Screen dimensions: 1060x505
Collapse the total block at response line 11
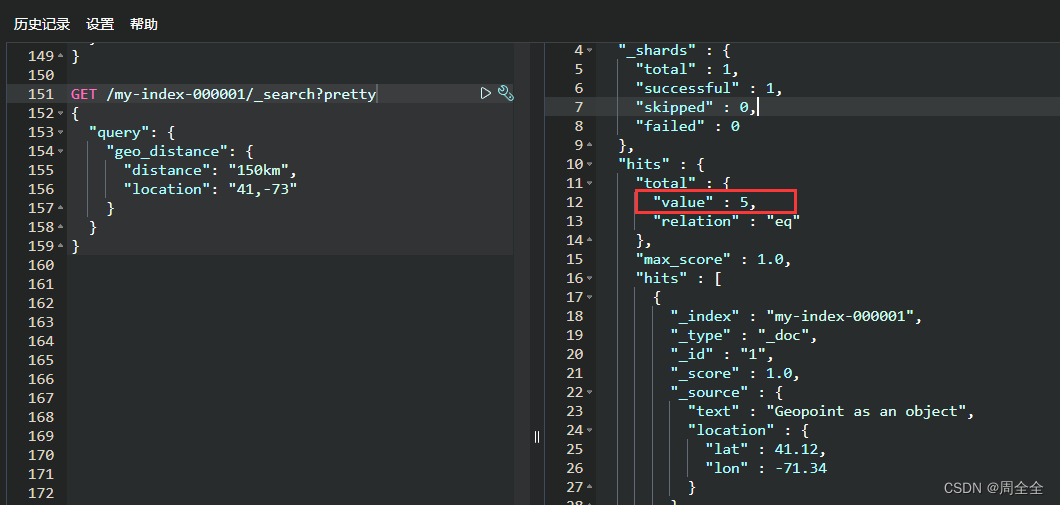click(x=589, y=183)
